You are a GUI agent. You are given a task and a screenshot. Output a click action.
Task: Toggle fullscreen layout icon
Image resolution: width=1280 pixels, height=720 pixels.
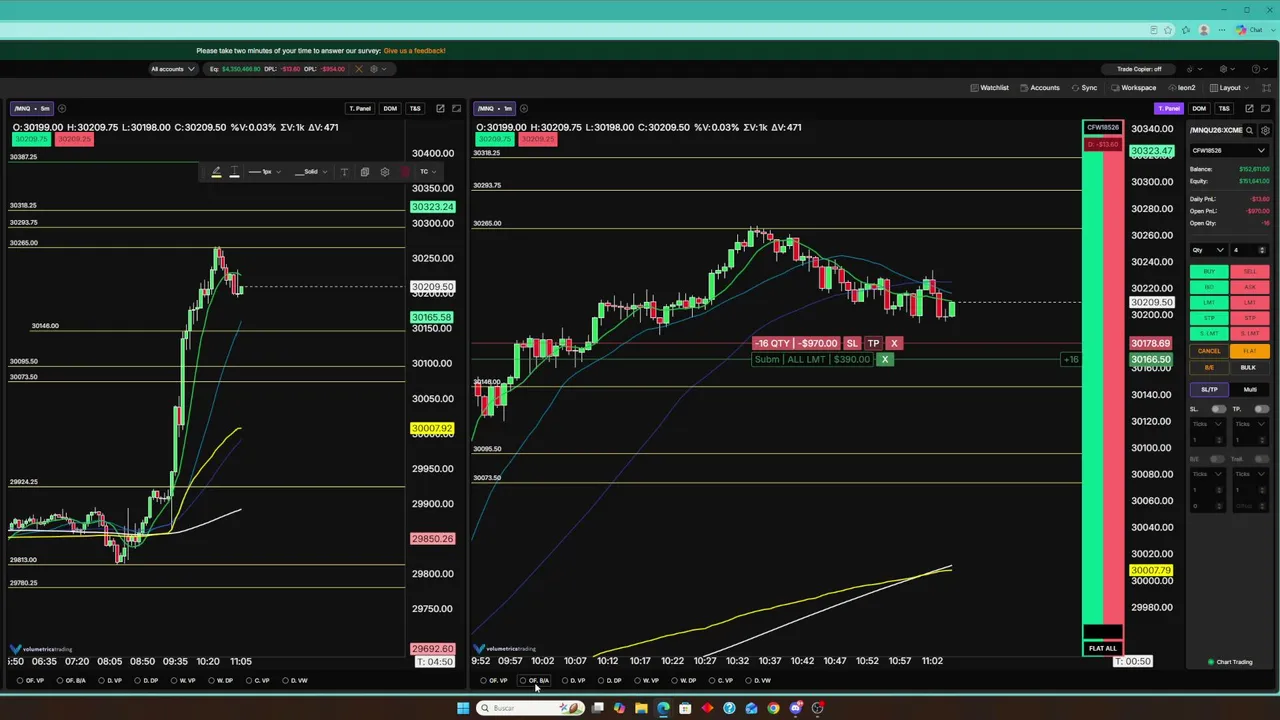pos(1267,88)
